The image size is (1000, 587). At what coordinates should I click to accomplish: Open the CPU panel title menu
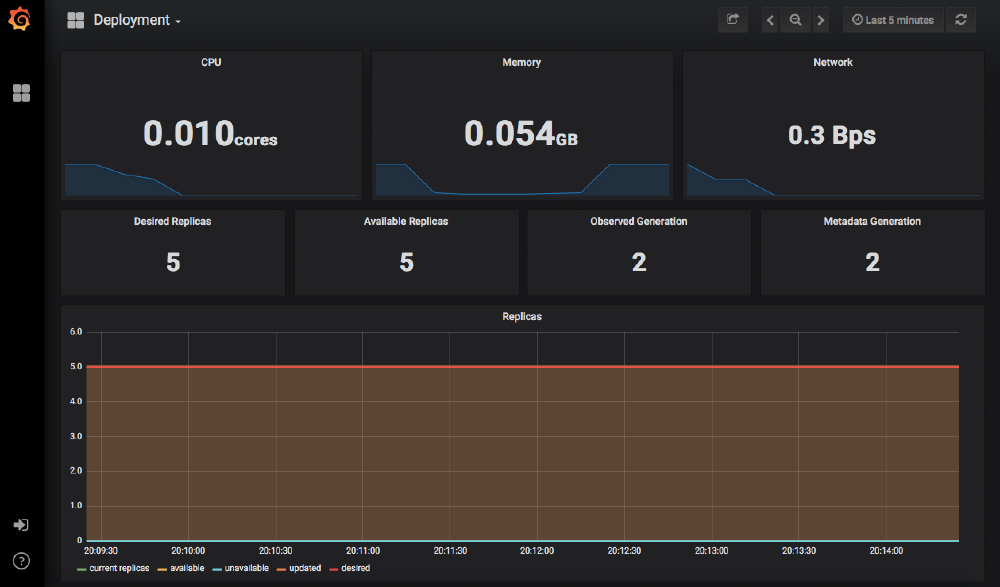click(210, 61)
